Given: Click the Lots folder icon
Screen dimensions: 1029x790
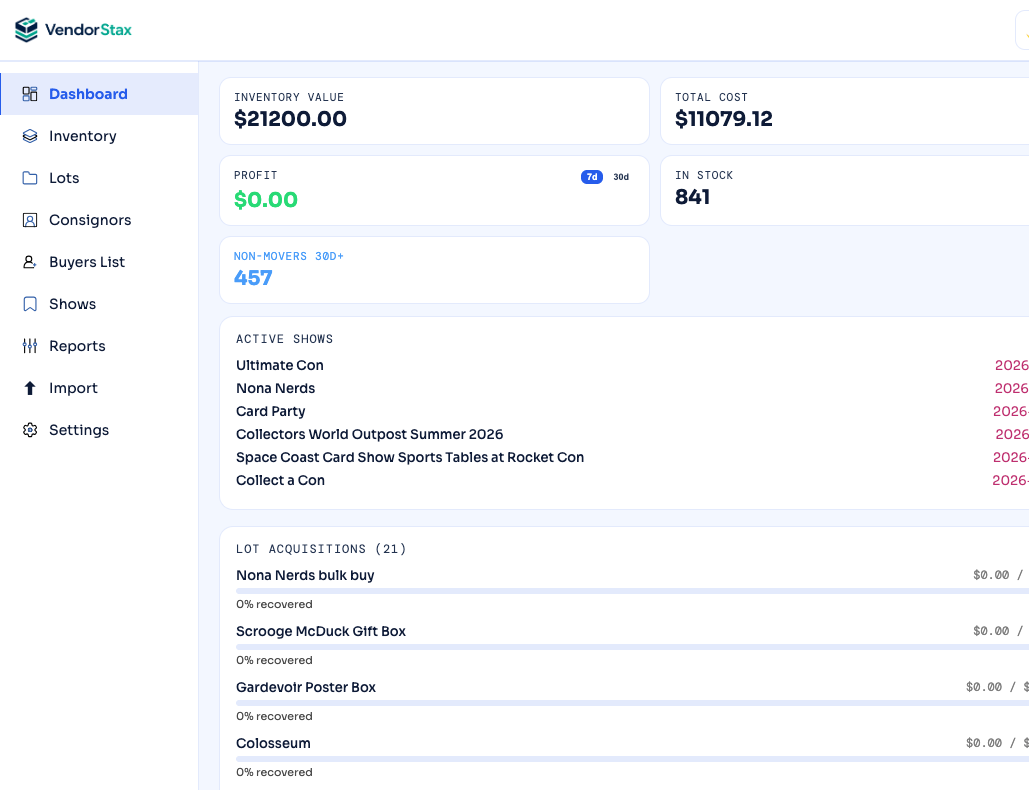Looking at the screenshot, I should pos(30,178).
